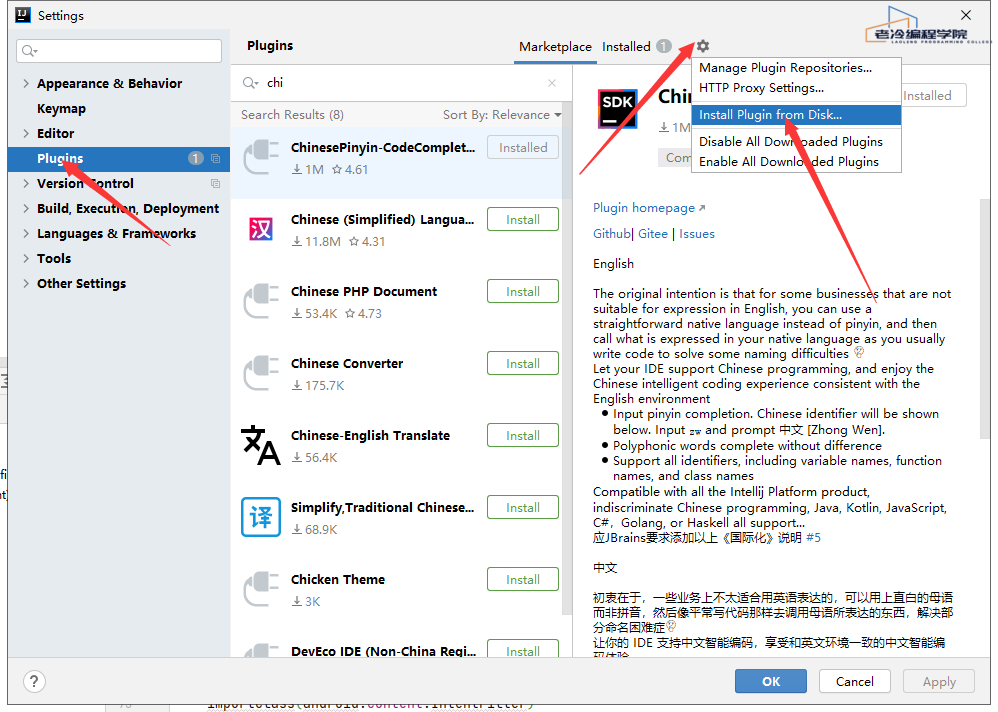998x712 pixels.
Task: Install the Chicken Theme plugin
Action: tap(523, 579)
